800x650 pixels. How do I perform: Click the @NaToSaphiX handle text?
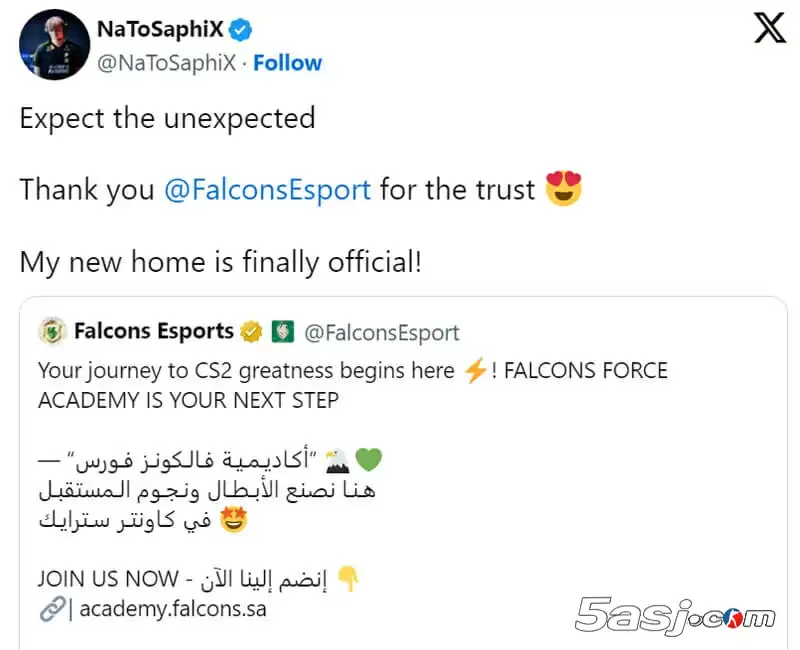coord(168,62)
